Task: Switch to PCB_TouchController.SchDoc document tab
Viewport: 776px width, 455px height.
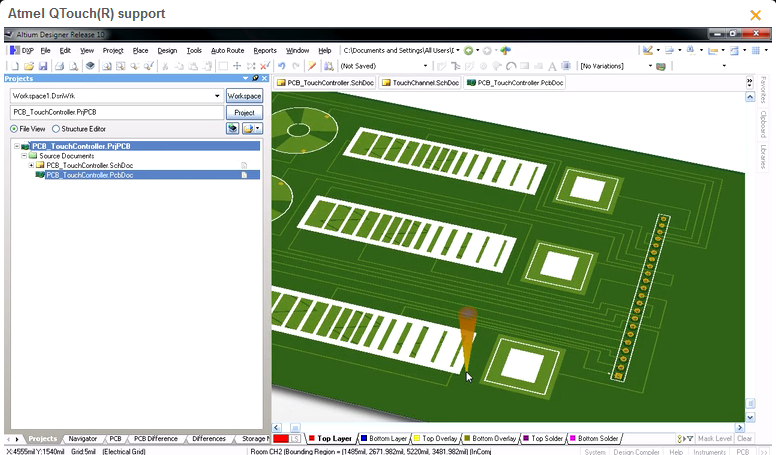Action: [325, 83]
